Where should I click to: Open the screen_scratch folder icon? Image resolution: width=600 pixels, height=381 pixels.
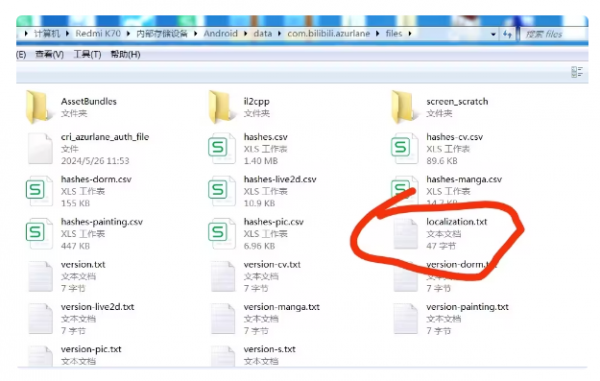click(403, 107)
